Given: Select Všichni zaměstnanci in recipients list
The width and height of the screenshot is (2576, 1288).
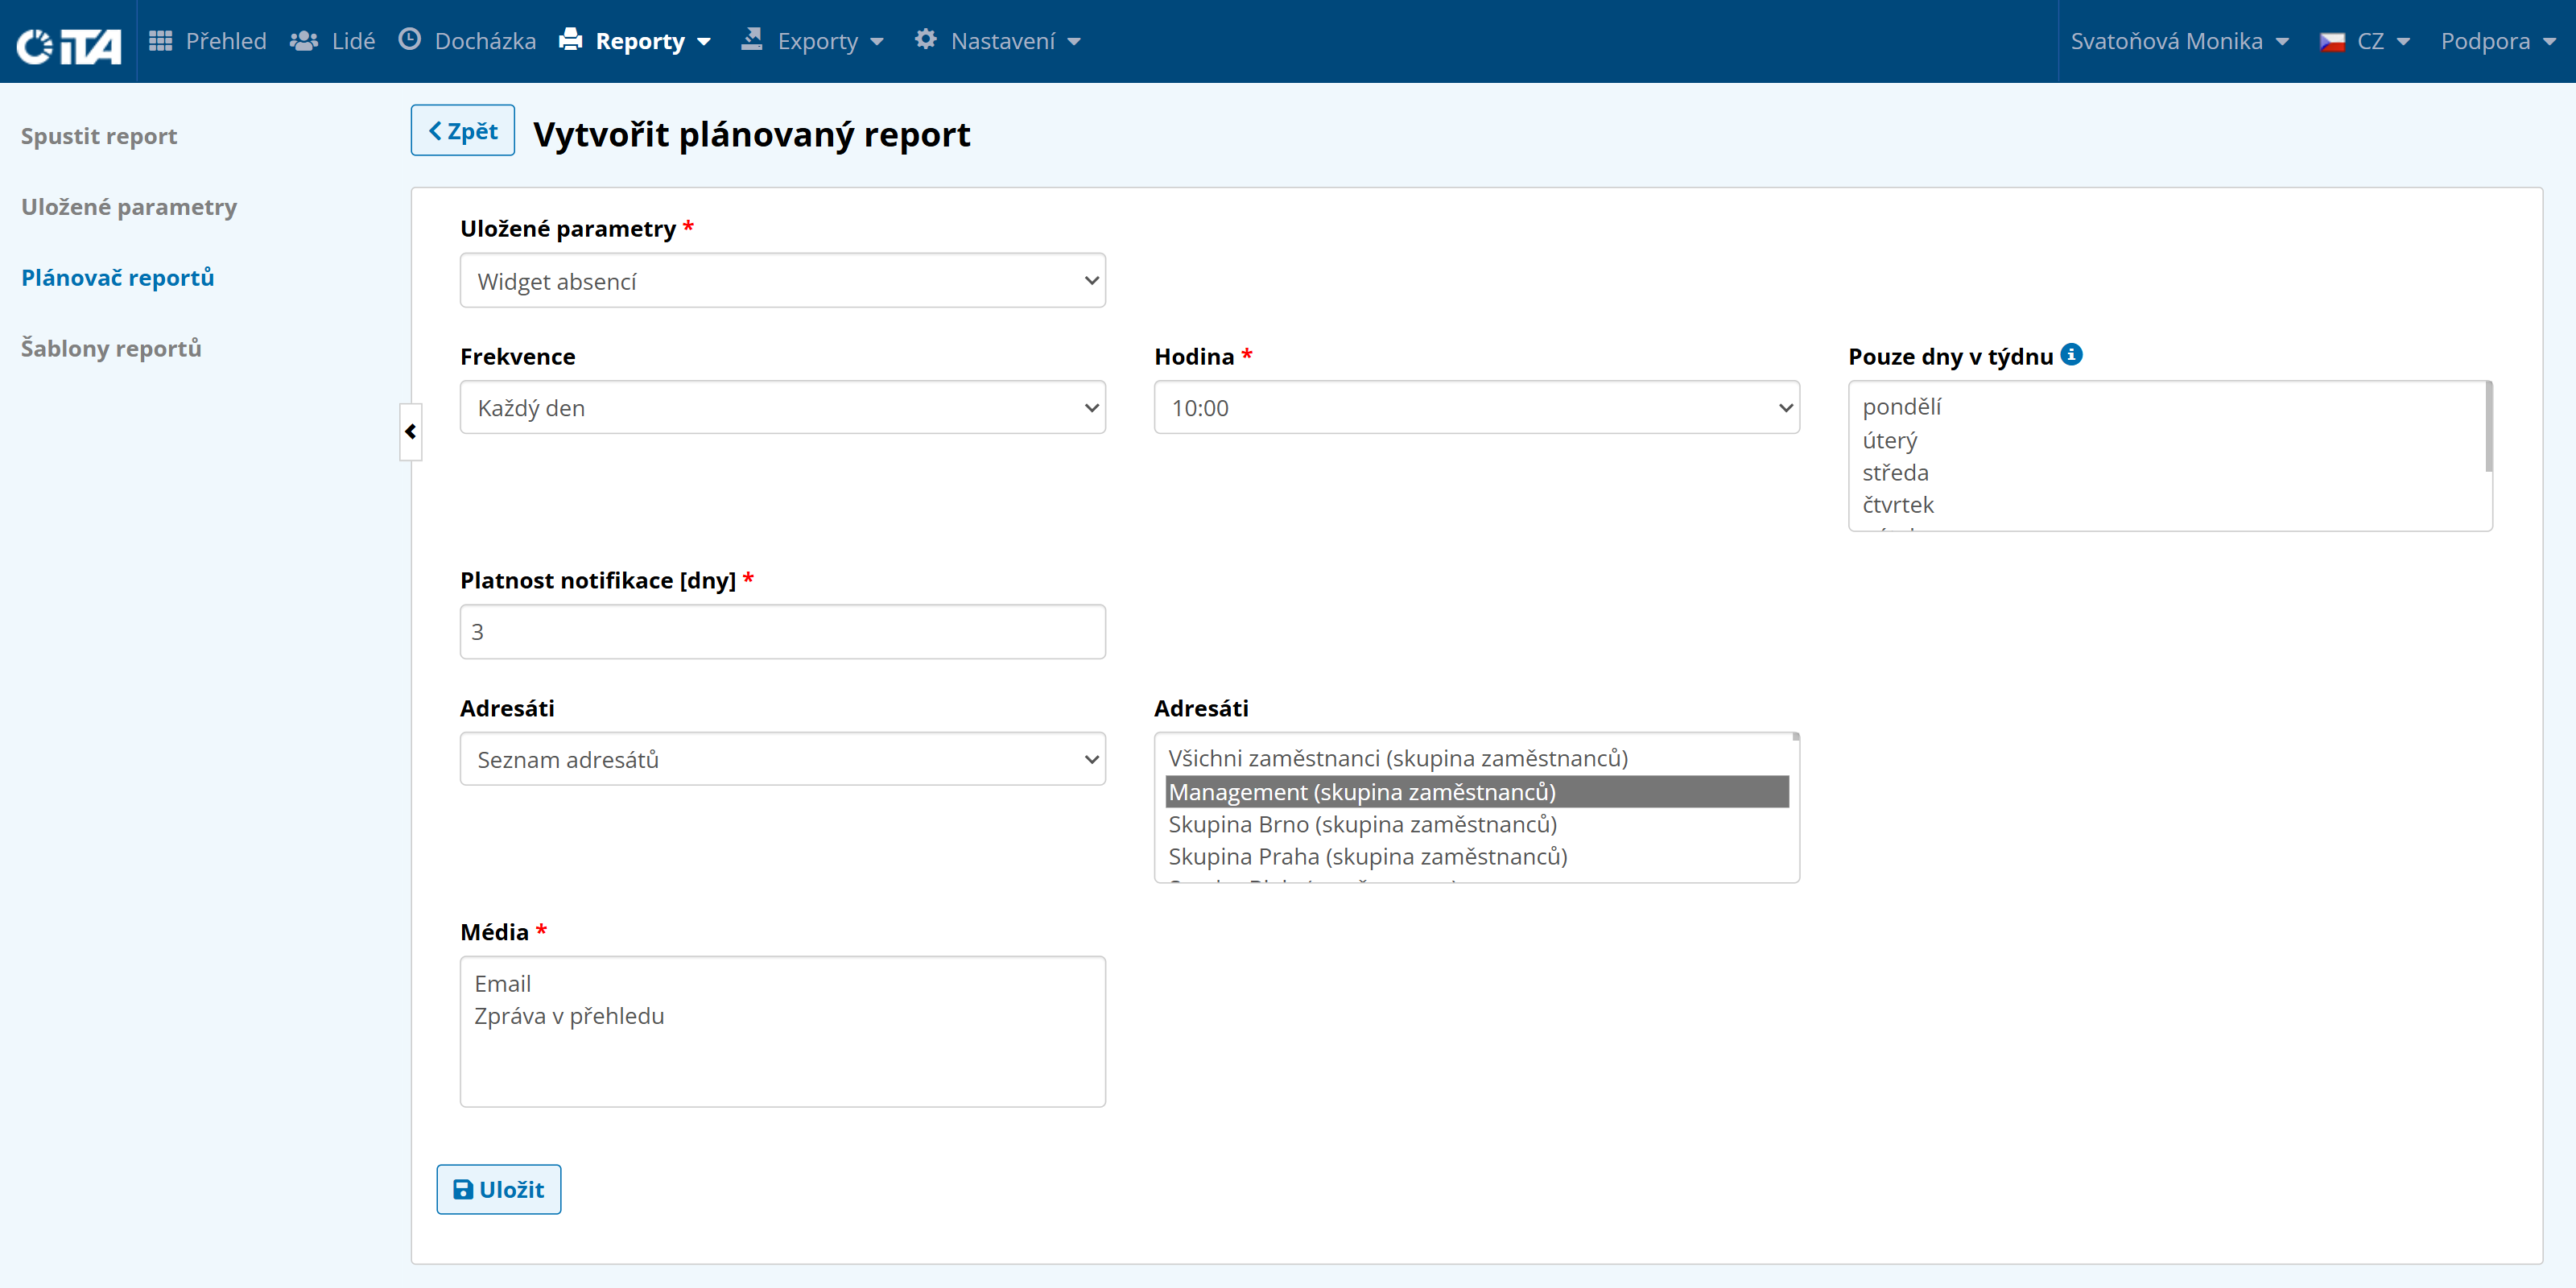Looking at the screenshot, I should click(1477, 758).
